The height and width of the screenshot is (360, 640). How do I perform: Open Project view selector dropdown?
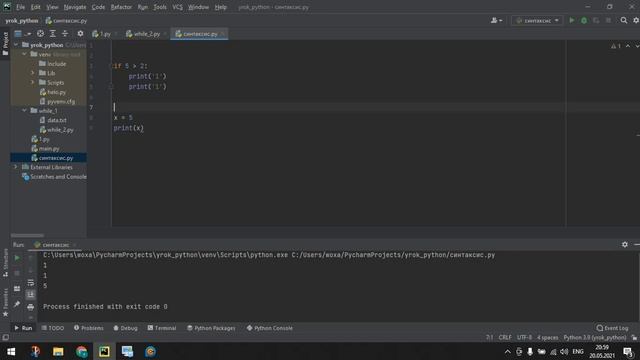(x=22, y=34)
